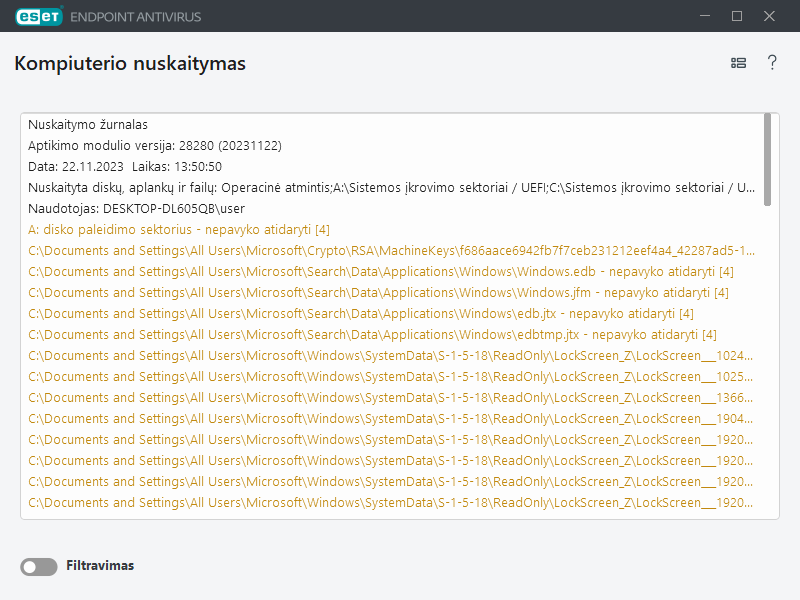Close the ESET Endpoint Antivirus window
800x600 pixels.
coord(769,16)
